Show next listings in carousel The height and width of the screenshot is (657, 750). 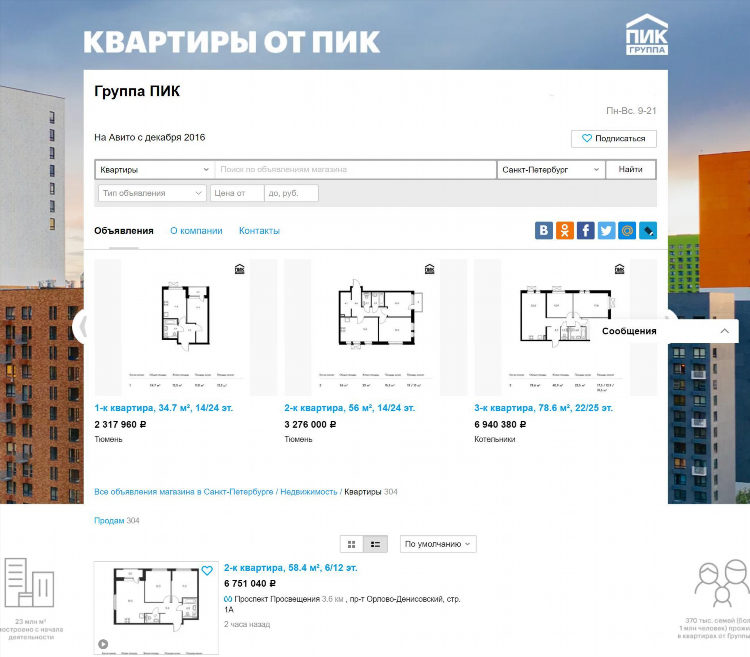coord(671,316)
